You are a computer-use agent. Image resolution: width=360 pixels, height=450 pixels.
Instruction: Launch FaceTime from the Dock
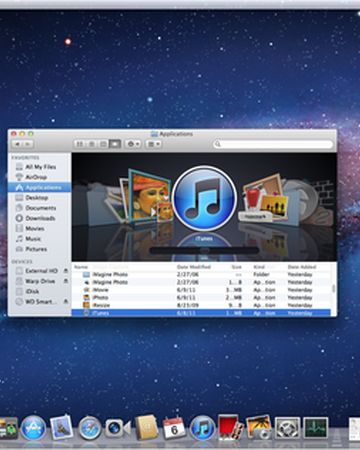(x=118, y=428)
